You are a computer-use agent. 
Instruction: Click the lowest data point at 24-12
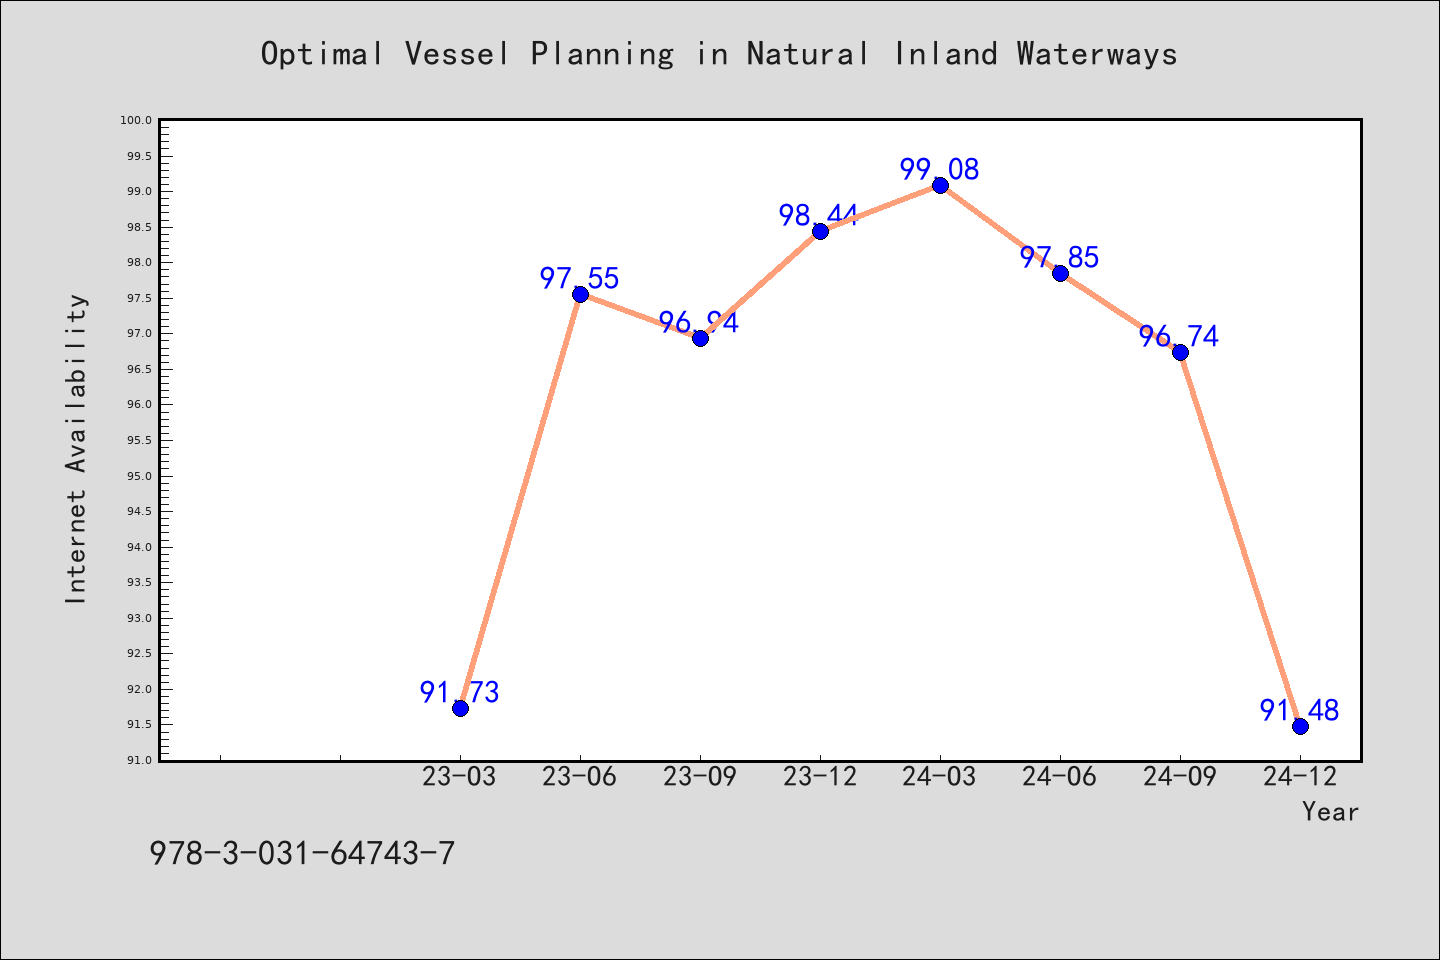[1300, 726]
